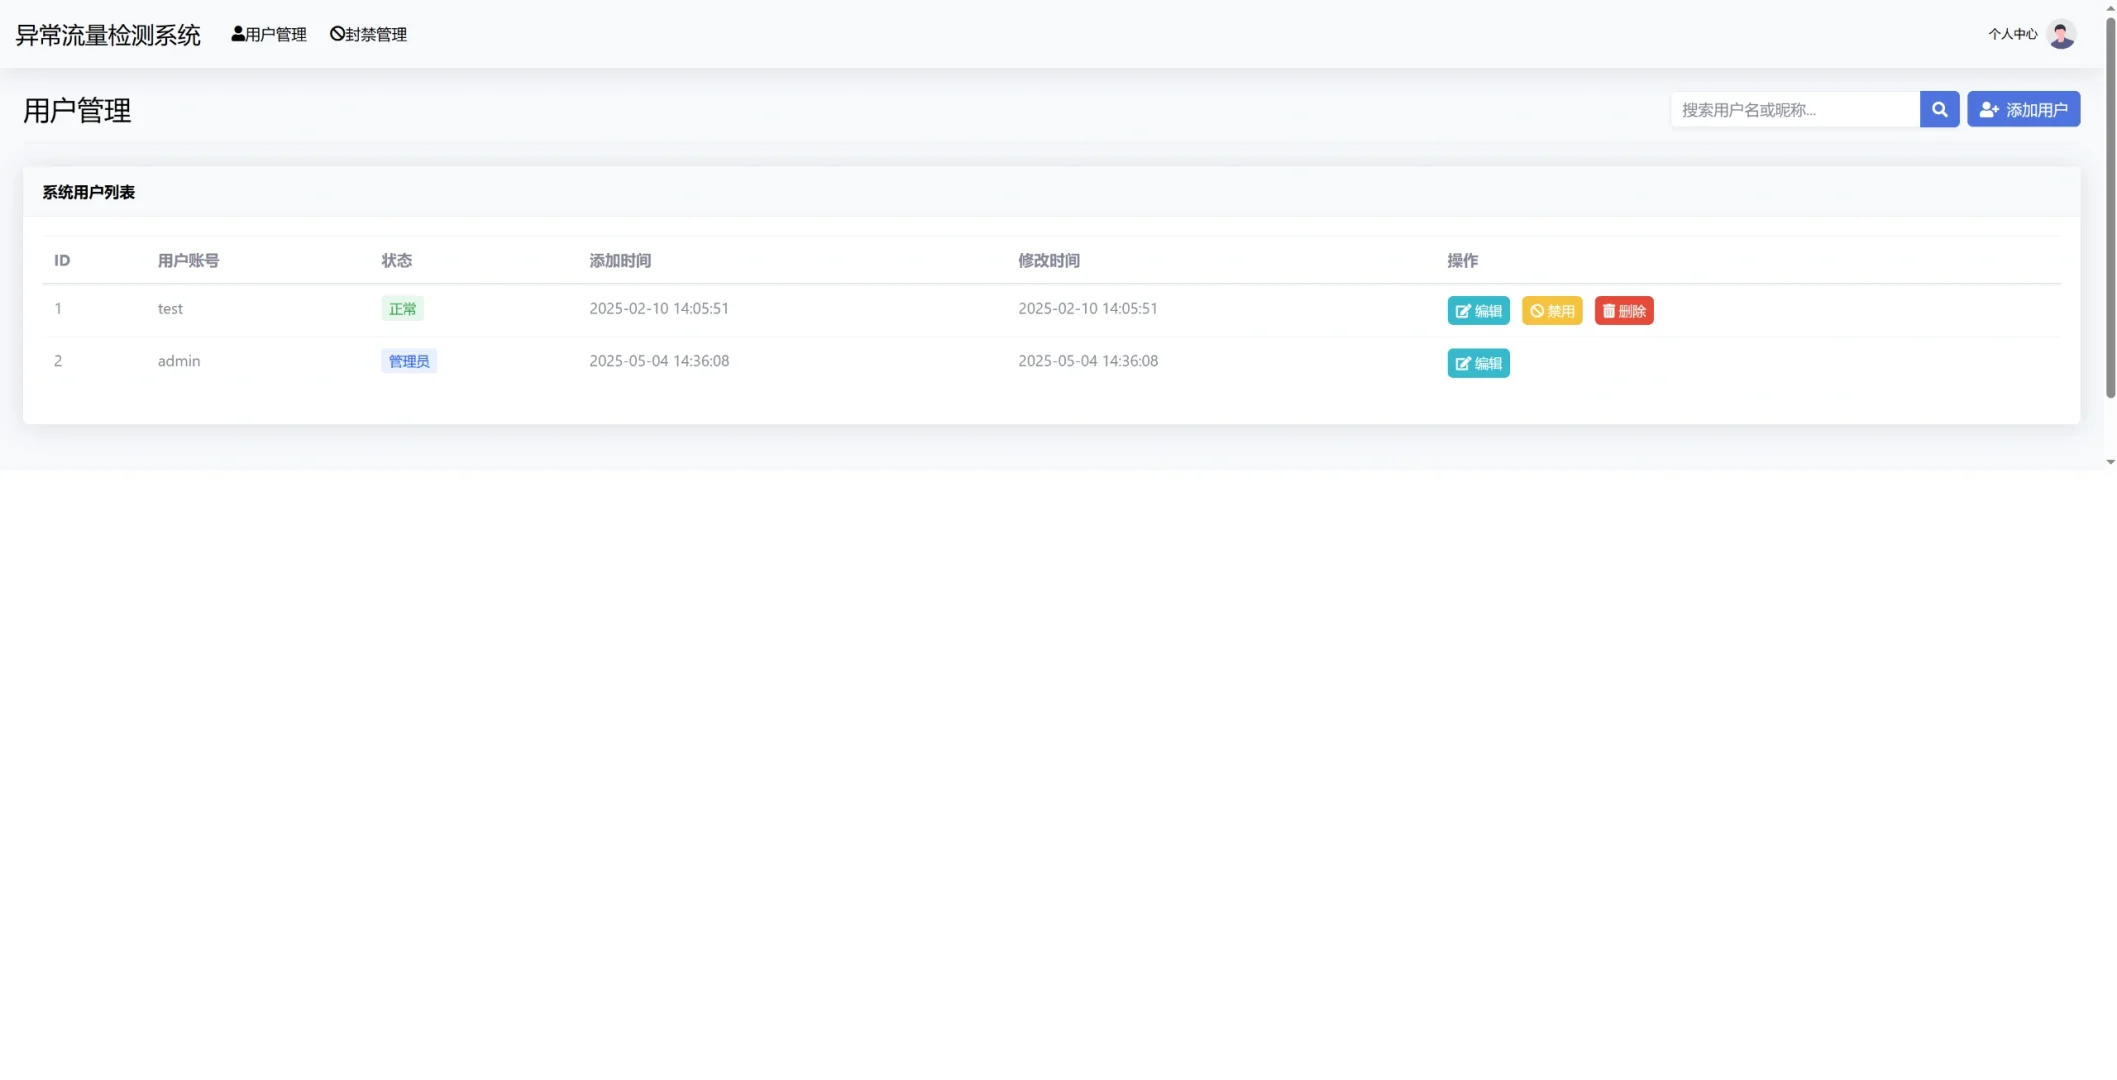Focus the 搜索用户名或昵称 search field
Screen dimensions: 2117x1080
[x=1794, y=109]
